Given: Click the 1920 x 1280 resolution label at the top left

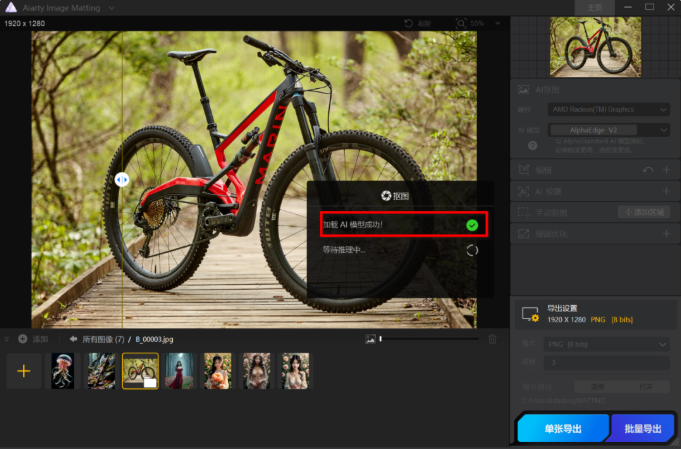Looking at the screenshot, I should pos(24,23).
